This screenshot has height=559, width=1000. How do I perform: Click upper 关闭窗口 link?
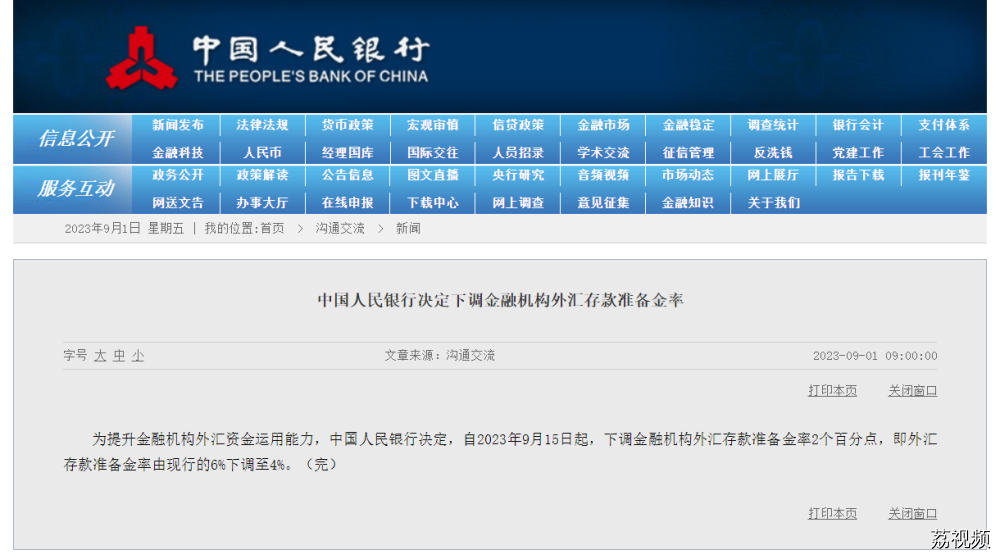coord(913,391)
